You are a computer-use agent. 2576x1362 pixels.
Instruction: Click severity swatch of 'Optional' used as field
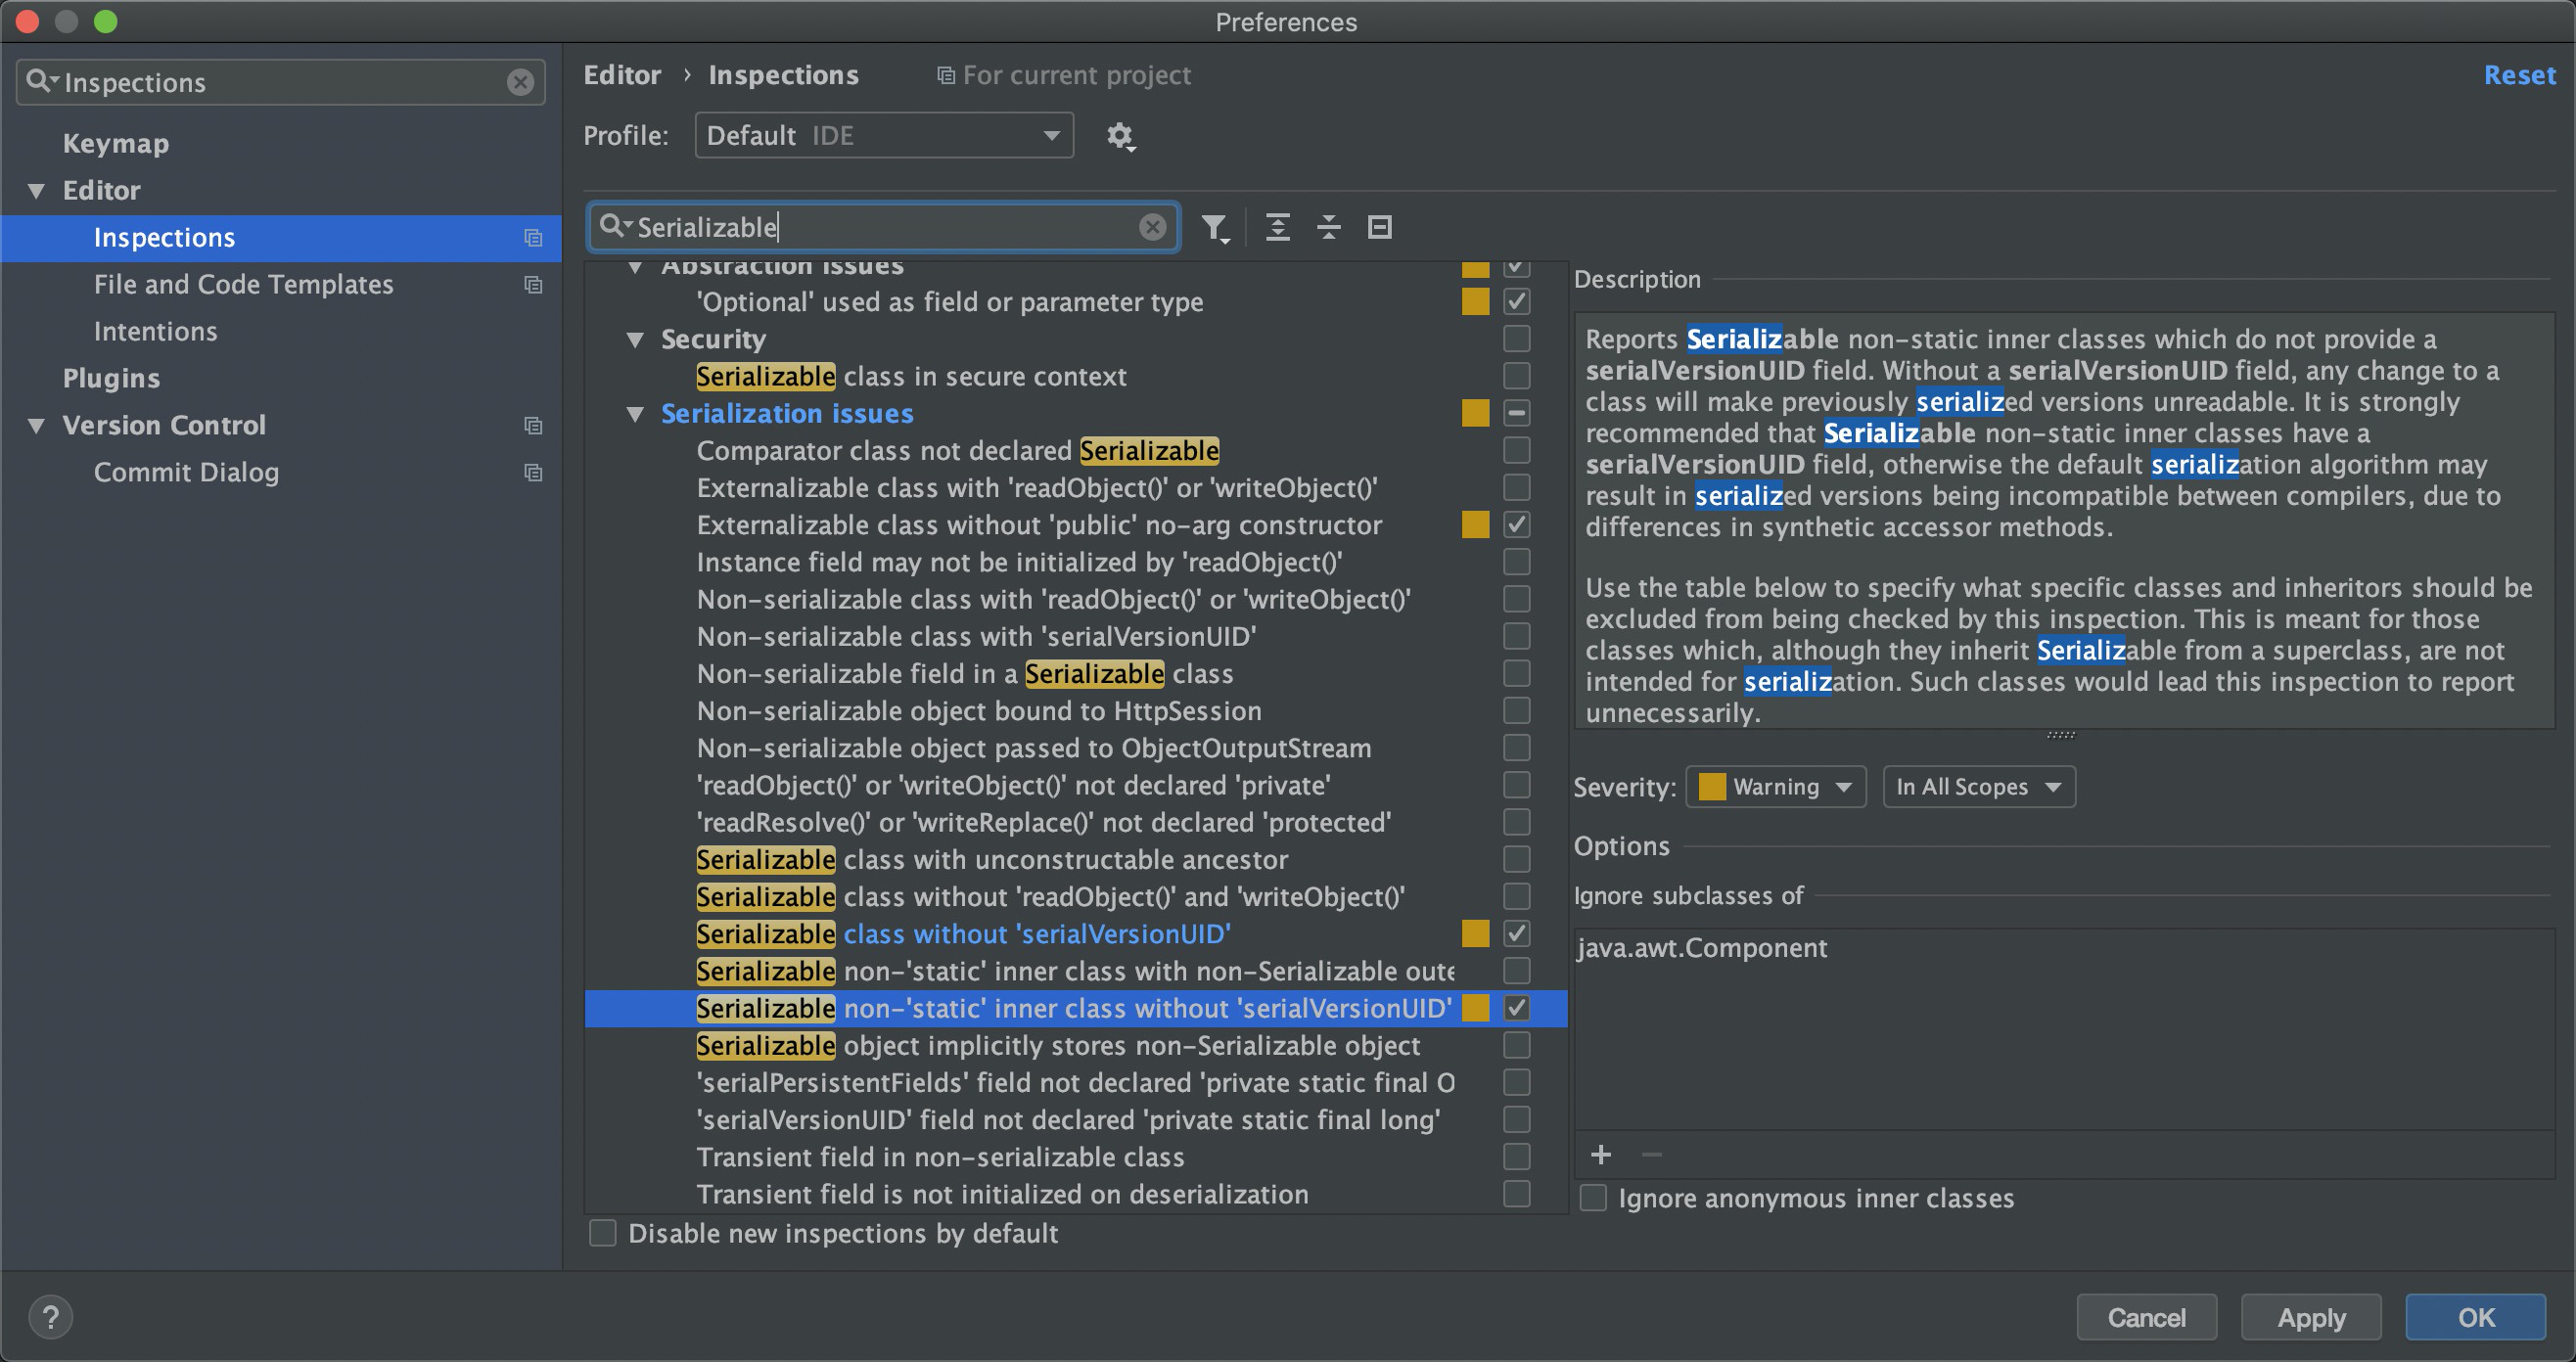click(x=1475, y=301)
